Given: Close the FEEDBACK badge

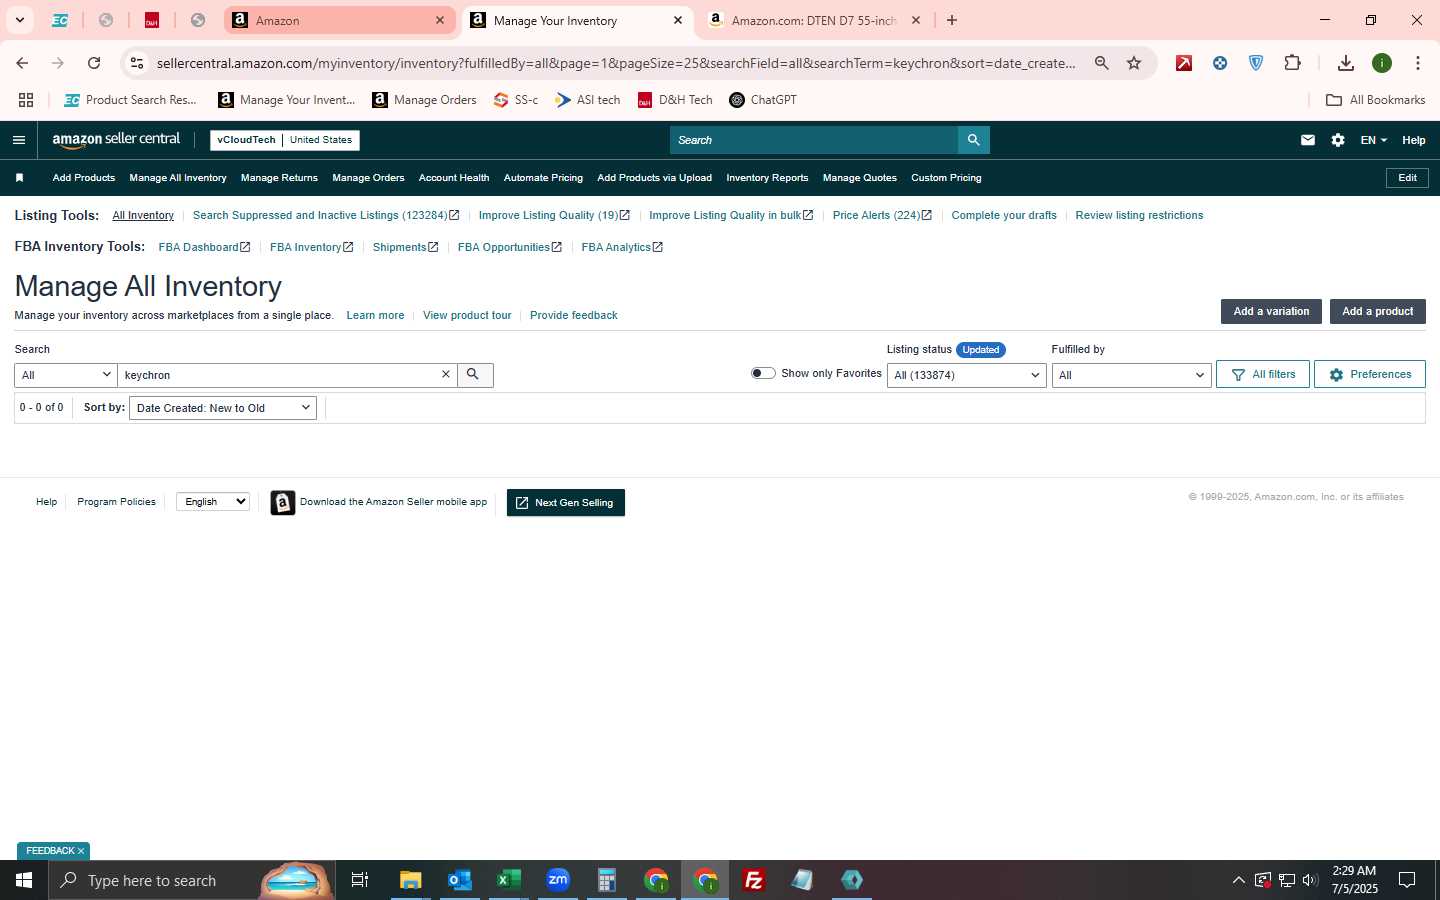Looking at the screenshot, I should click(x=81, y=851).
